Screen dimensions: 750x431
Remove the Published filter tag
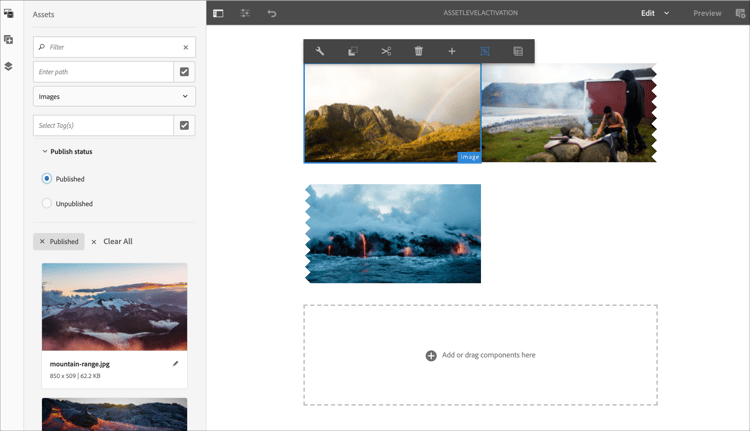click(42, 242)
